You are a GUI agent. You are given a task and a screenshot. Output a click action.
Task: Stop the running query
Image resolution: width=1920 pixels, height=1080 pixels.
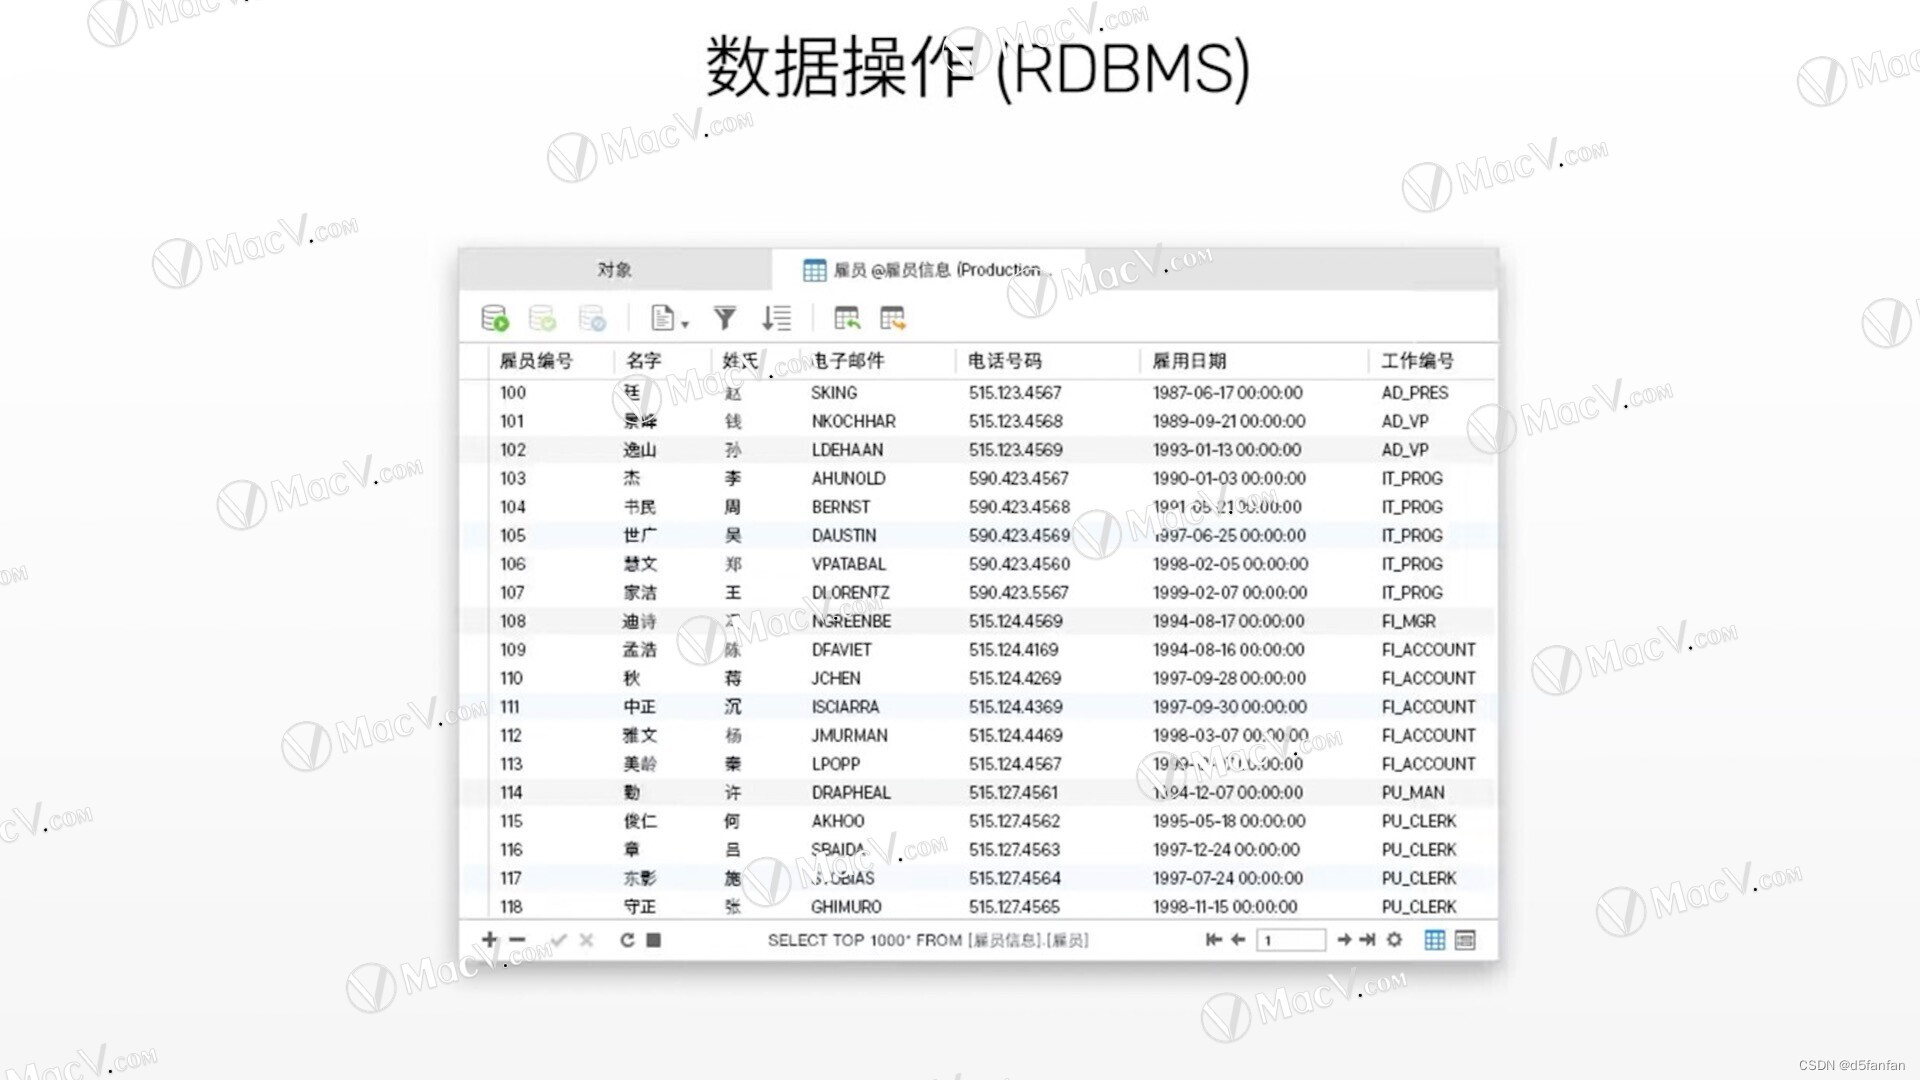click(x=654, y=940)
